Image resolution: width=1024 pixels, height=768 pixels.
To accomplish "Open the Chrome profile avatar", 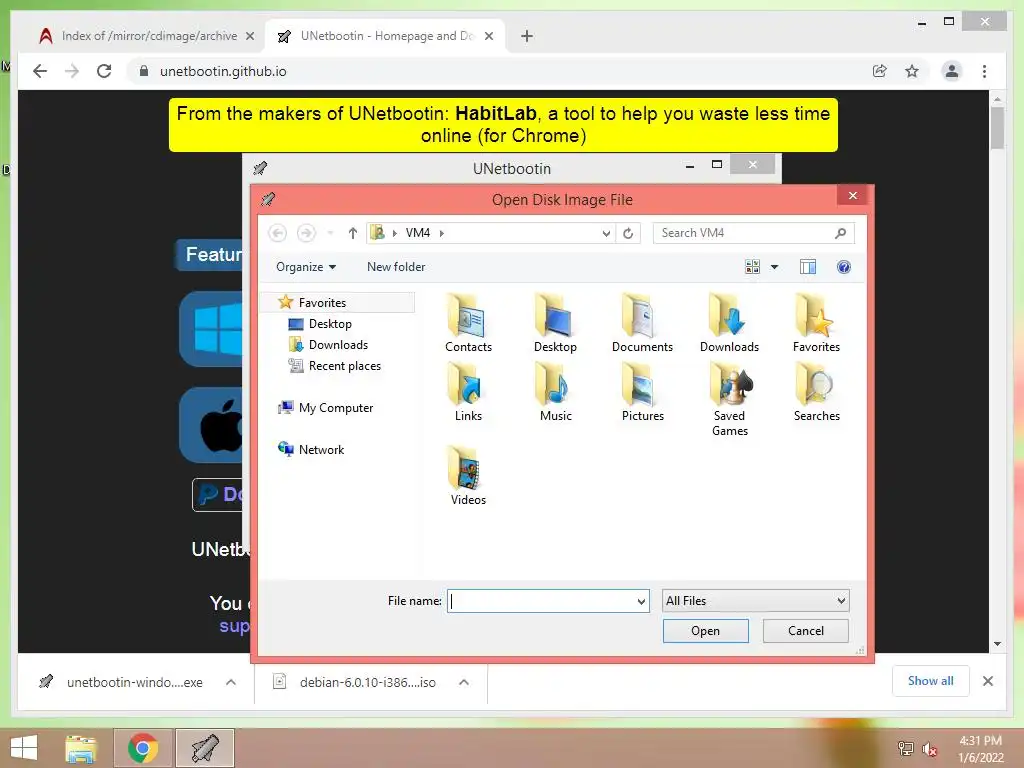I will point(952,71).
